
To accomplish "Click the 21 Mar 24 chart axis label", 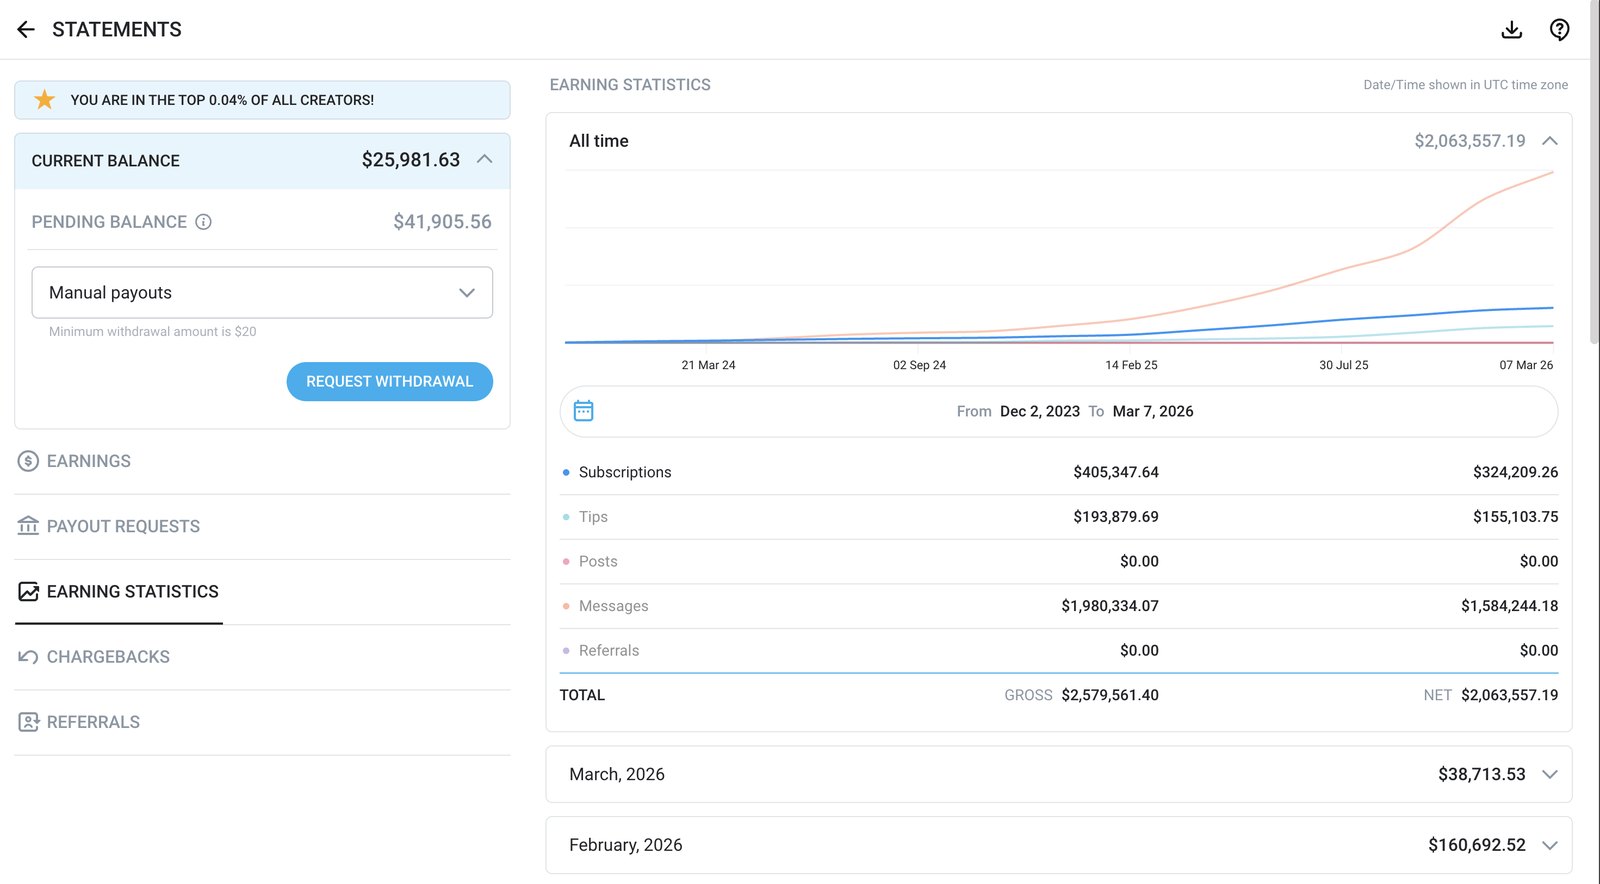I will pos(708,366).
